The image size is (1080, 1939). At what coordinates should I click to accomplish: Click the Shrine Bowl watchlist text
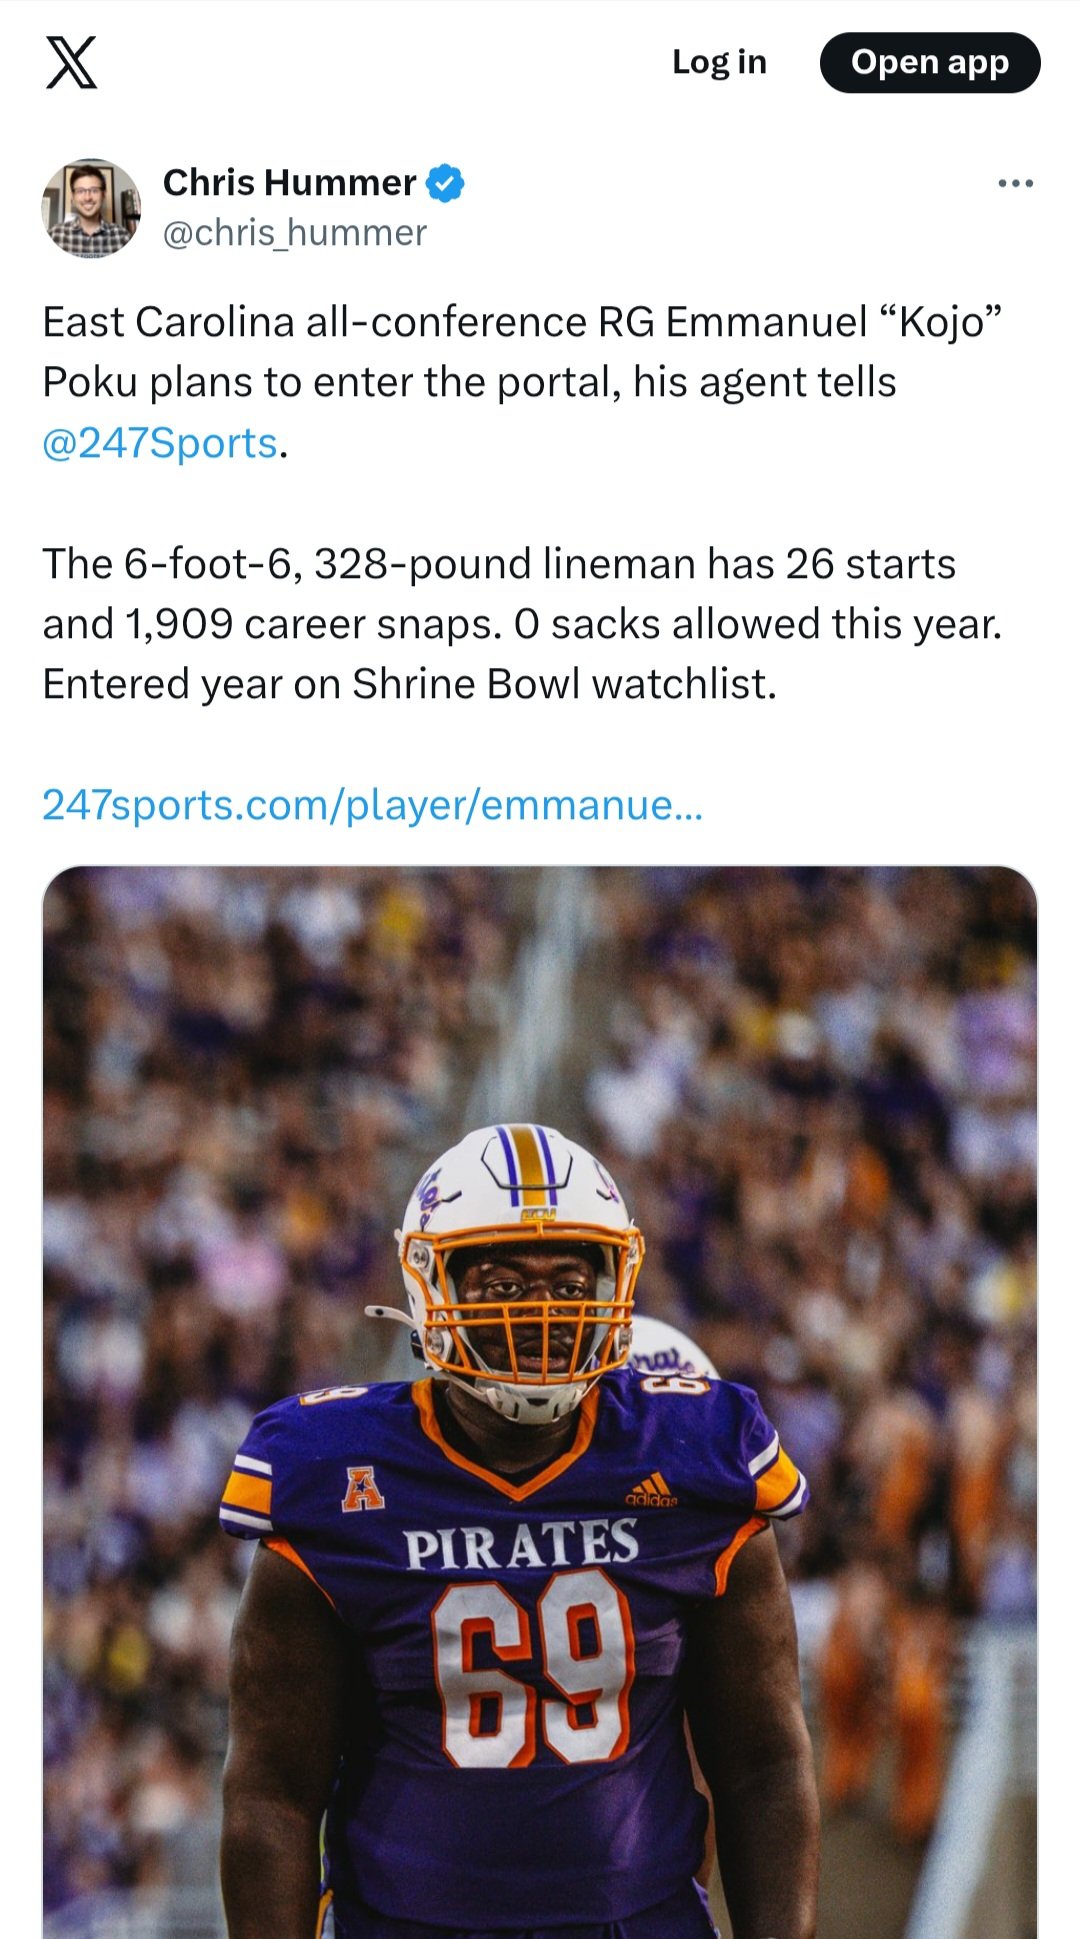563,685
